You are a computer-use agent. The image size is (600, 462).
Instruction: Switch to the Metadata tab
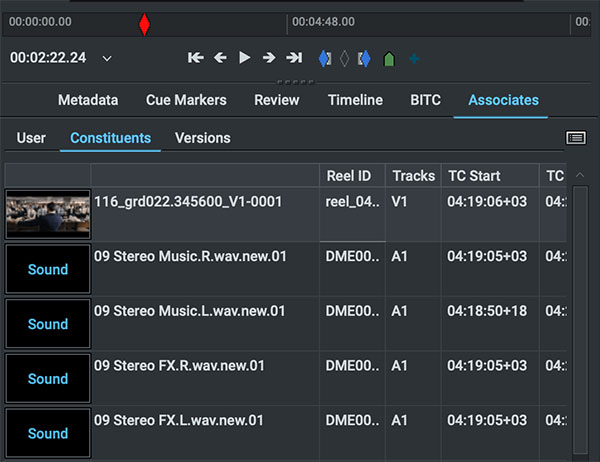(88, 100)
